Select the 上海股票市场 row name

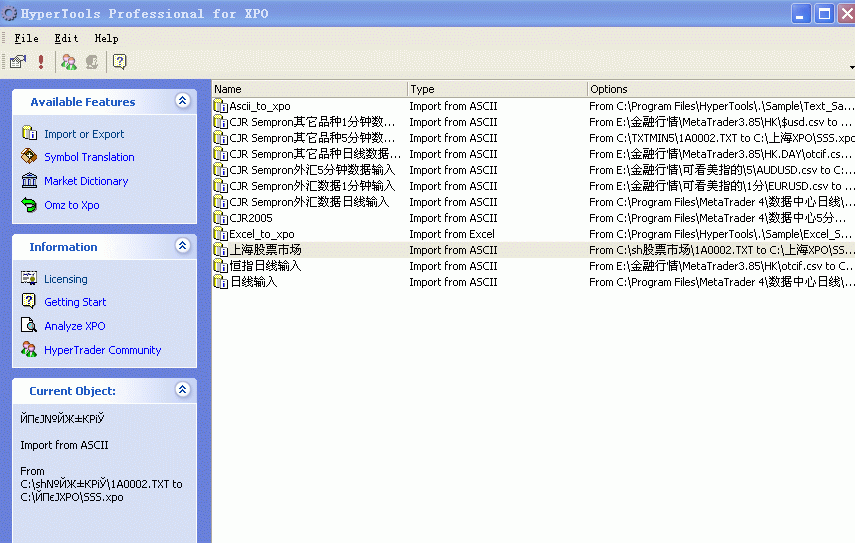click(266, 250)
